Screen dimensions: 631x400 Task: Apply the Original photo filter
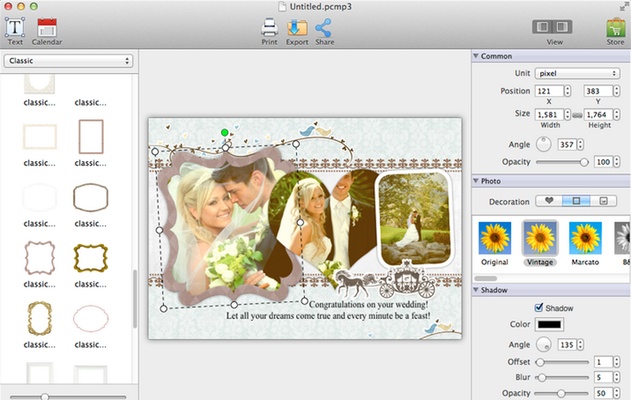(495, 243)
